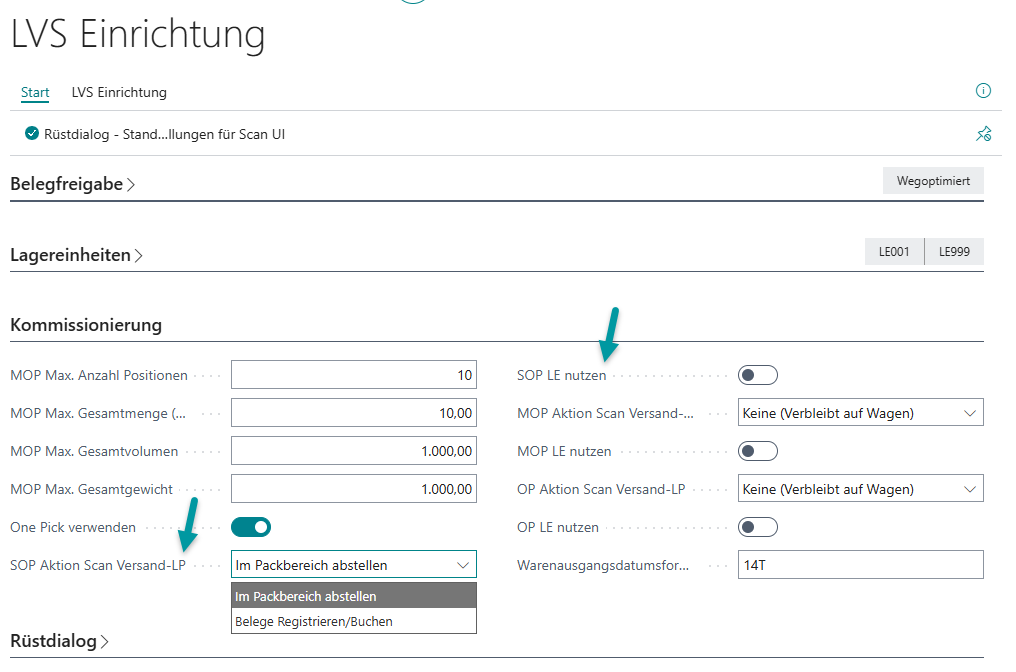
Task: Click the Wegoptimiert summary value
Action: click(933, 181)
